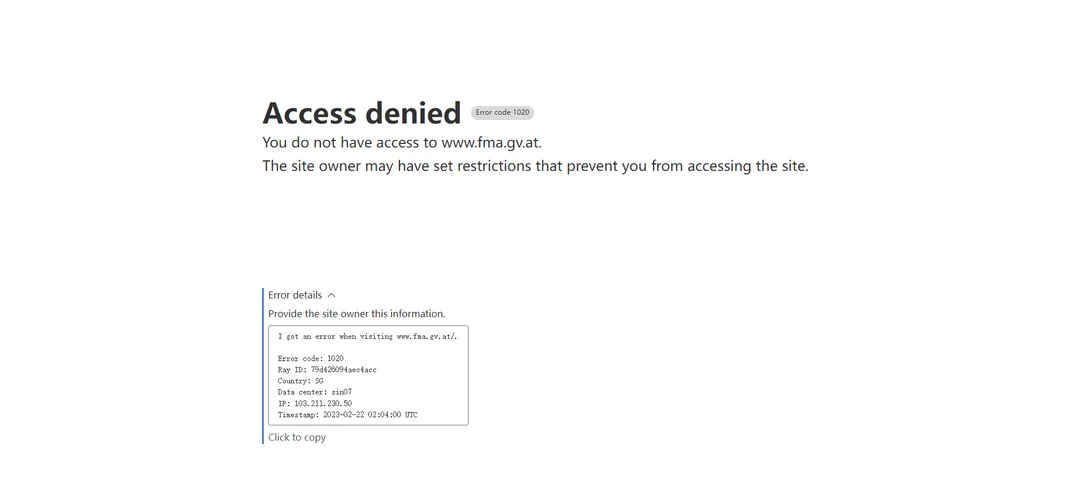Click the www.fma.gv.at/ URL inside details box

427,336
